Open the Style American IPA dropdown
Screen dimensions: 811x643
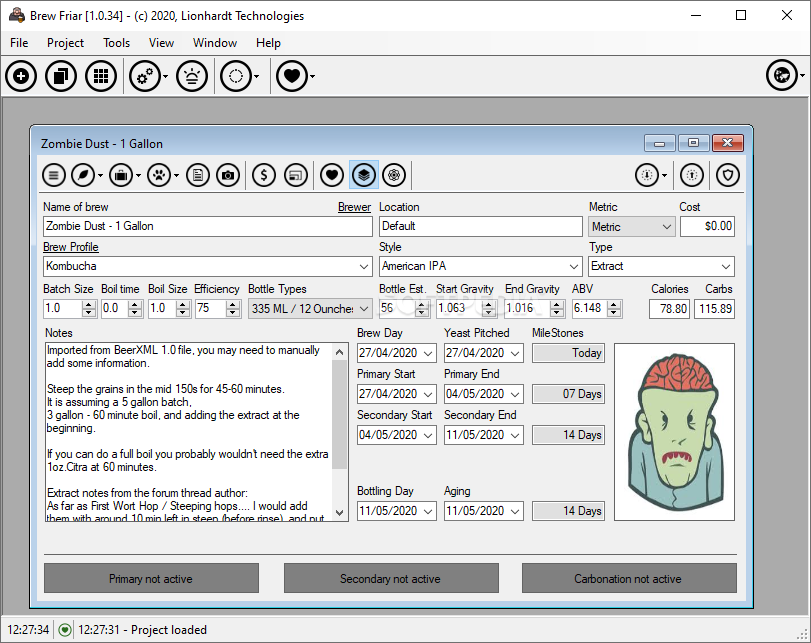(x=574, y=267)
